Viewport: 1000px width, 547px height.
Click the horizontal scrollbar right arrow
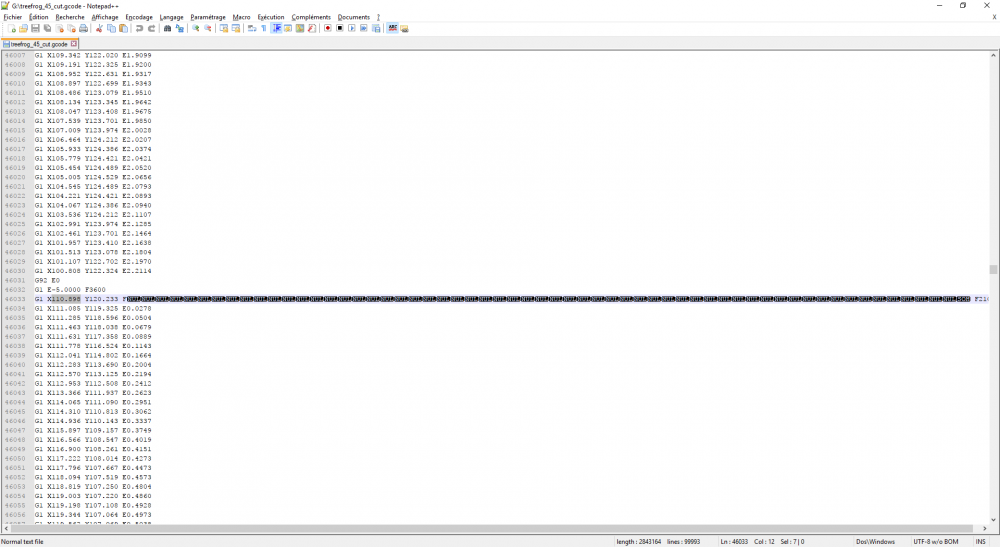[985, 528]
